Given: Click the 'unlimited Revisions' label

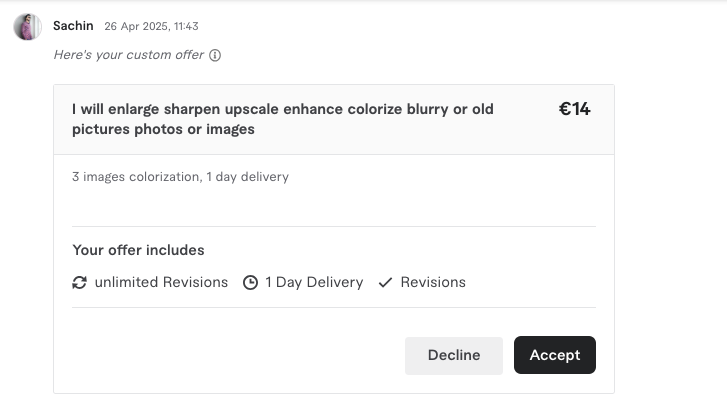Looking at the screenshot, I should coord(161,283).
